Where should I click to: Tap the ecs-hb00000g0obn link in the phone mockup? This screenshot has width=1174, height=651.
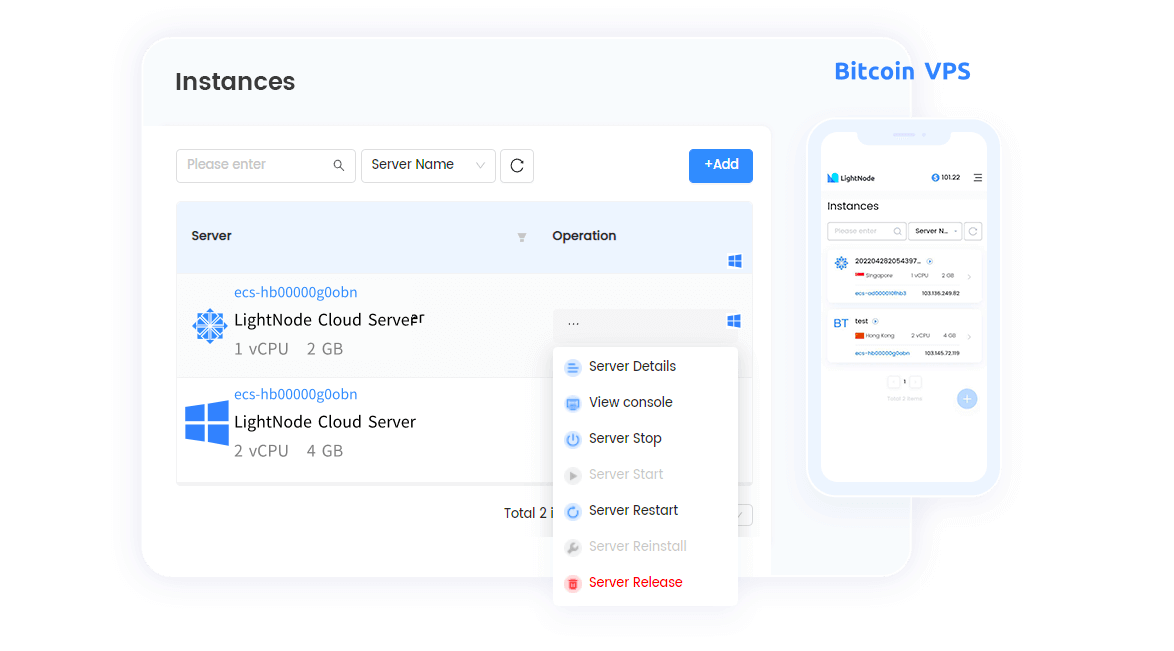tap(883, 353)
